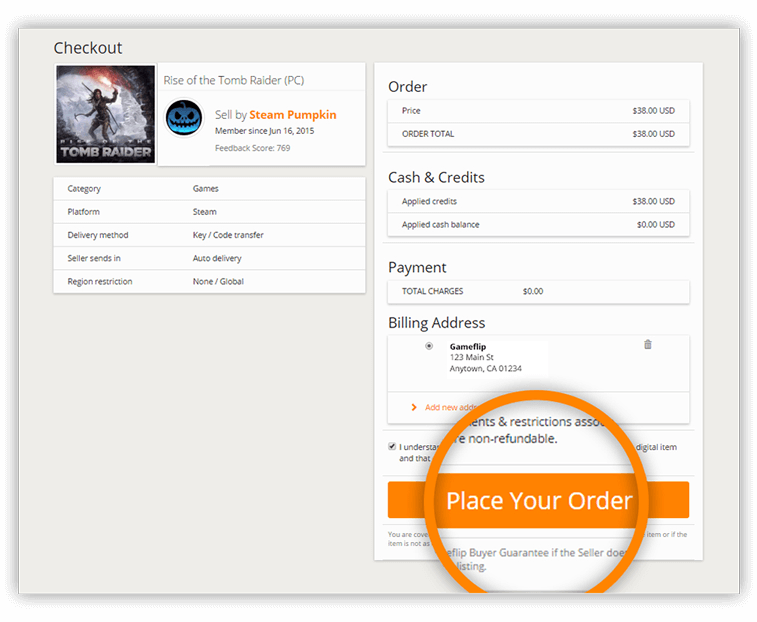Expand the Add new address chevron
Viewport: 757px width, 622px height.
tap(414, 407)
